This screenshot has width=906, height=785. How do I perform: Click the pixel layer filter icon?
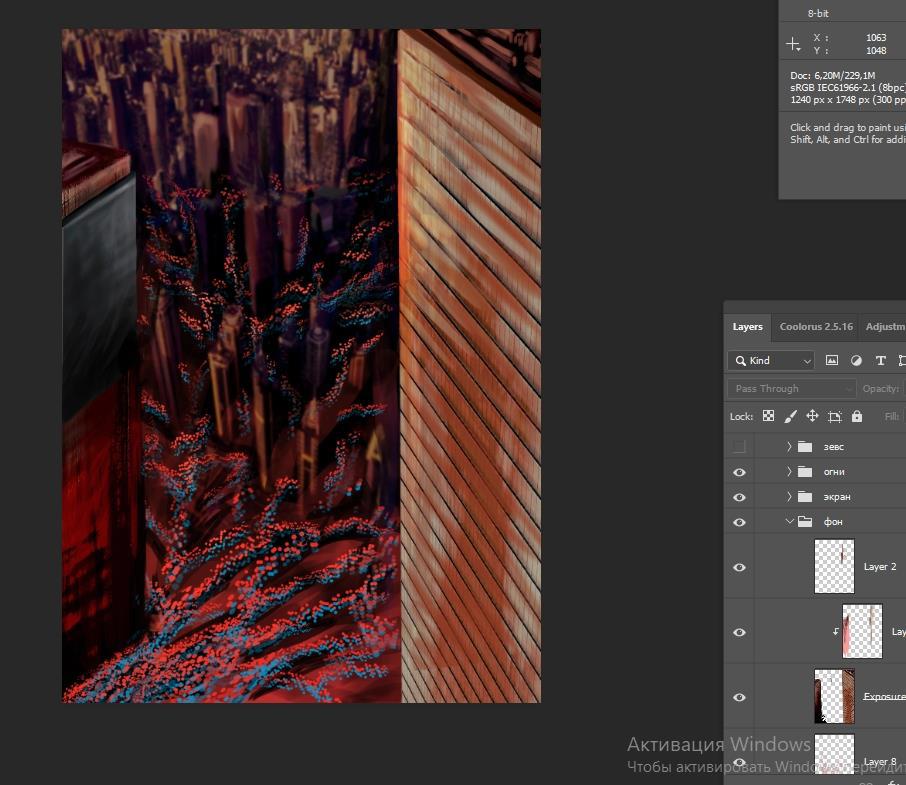coord(833,361)
